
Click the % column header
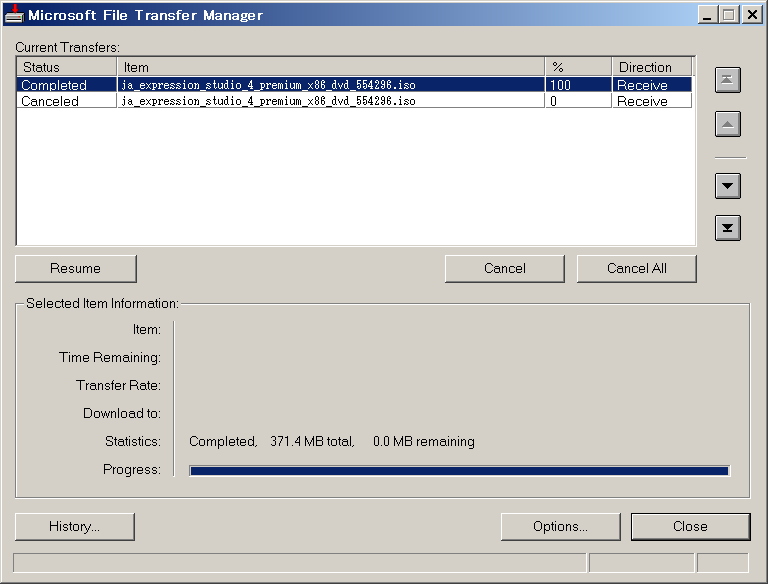click(578, 67)
